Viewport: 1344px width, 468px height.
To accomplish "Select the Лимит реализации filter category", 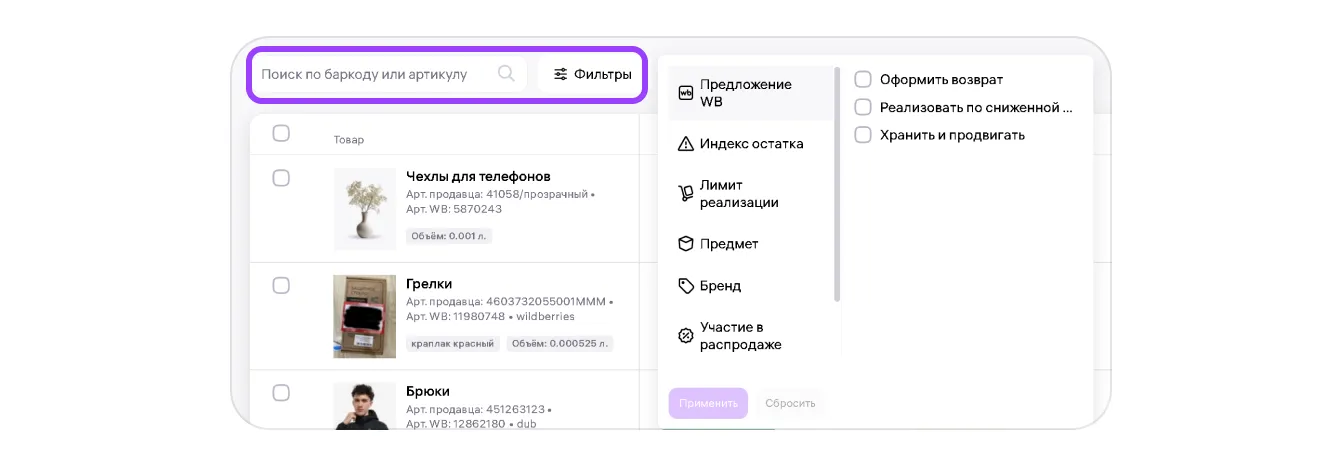I will tap(739, 194).
